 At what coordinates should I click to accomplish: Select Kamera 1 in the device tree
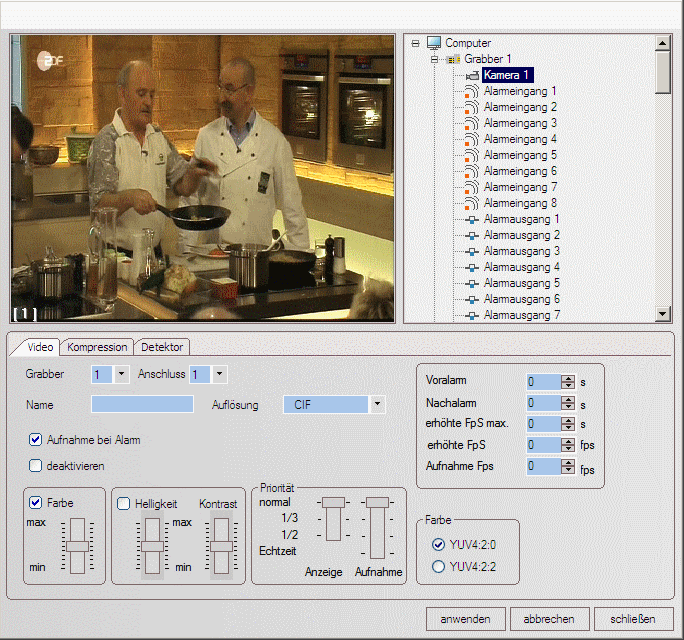tap(507, 75)
